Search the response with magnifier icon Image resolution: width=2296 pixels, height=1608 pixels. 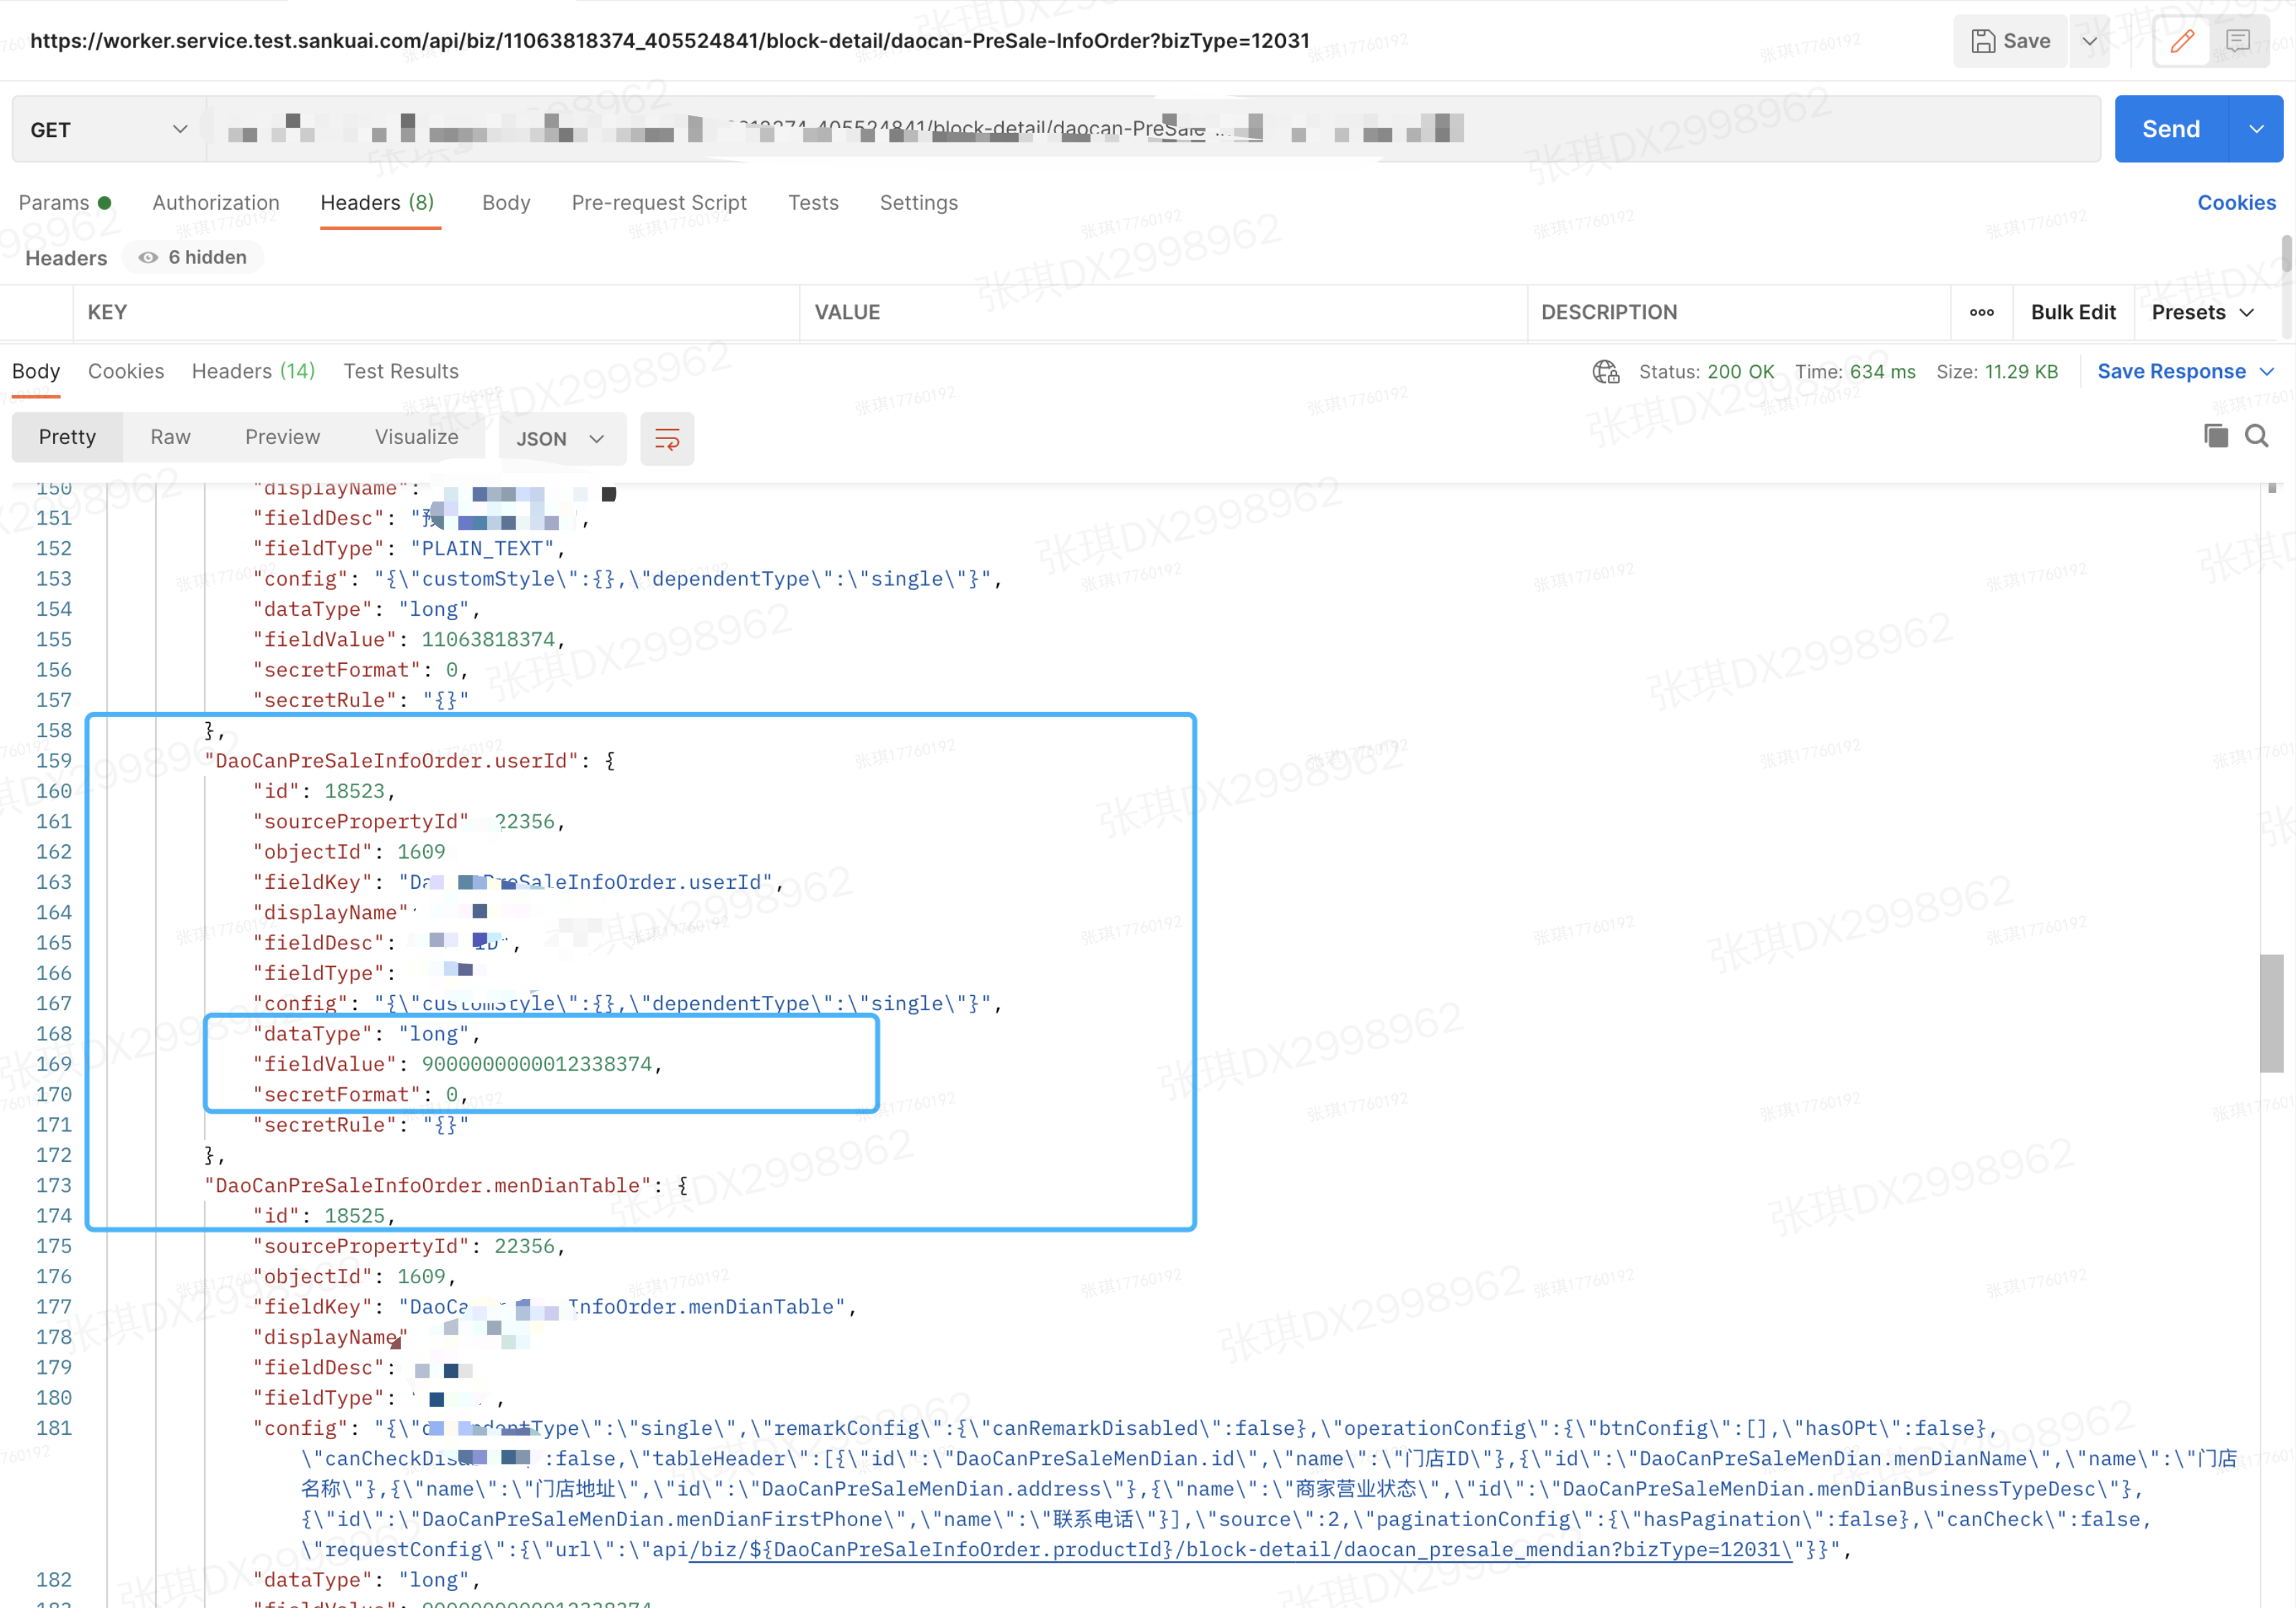pos(2257,436)
